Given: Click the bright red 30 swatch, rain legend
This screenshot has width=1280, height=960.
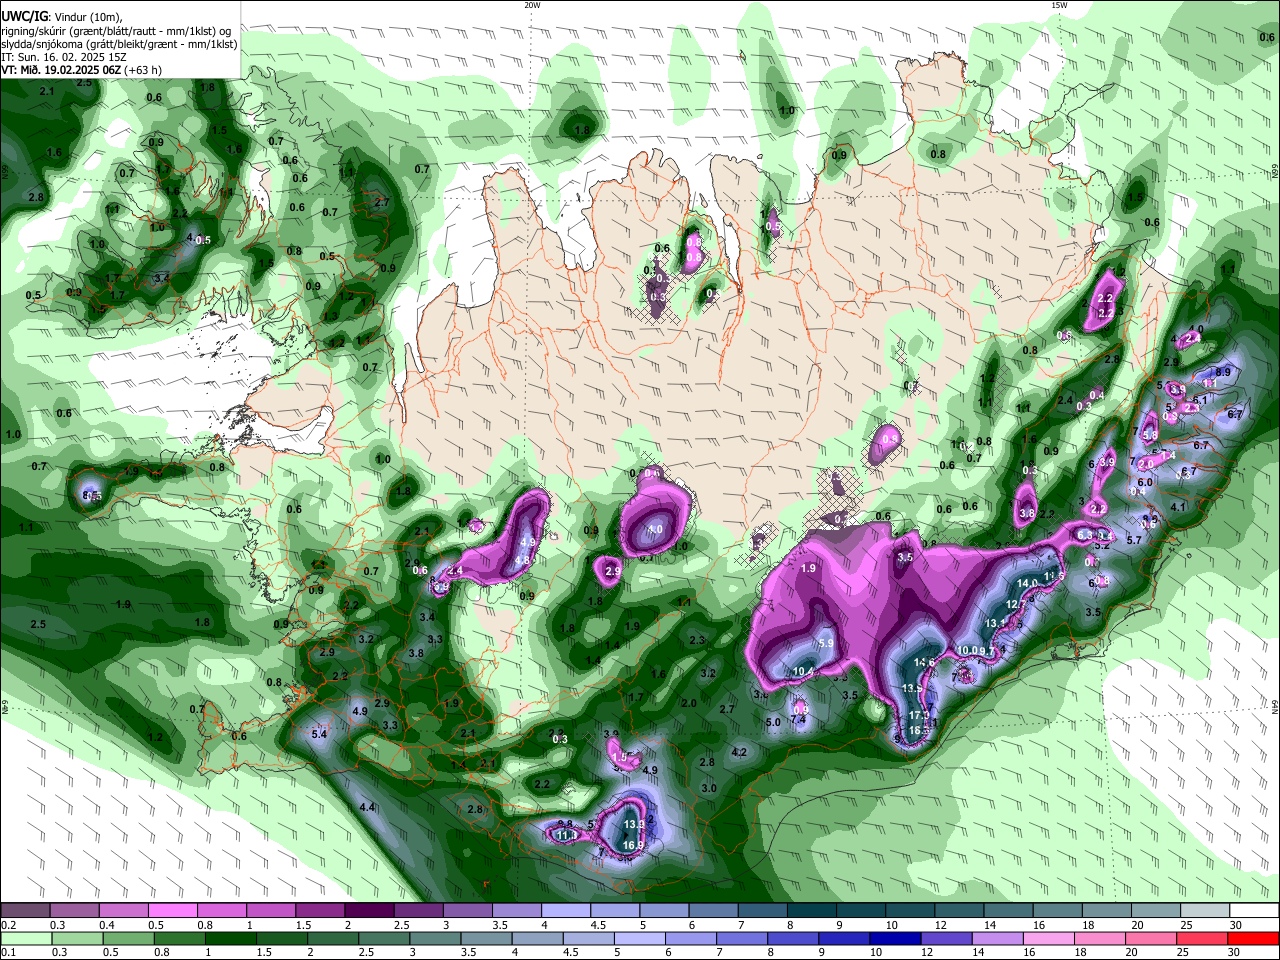Looking at the screenshot, I should click(1254, 938).
